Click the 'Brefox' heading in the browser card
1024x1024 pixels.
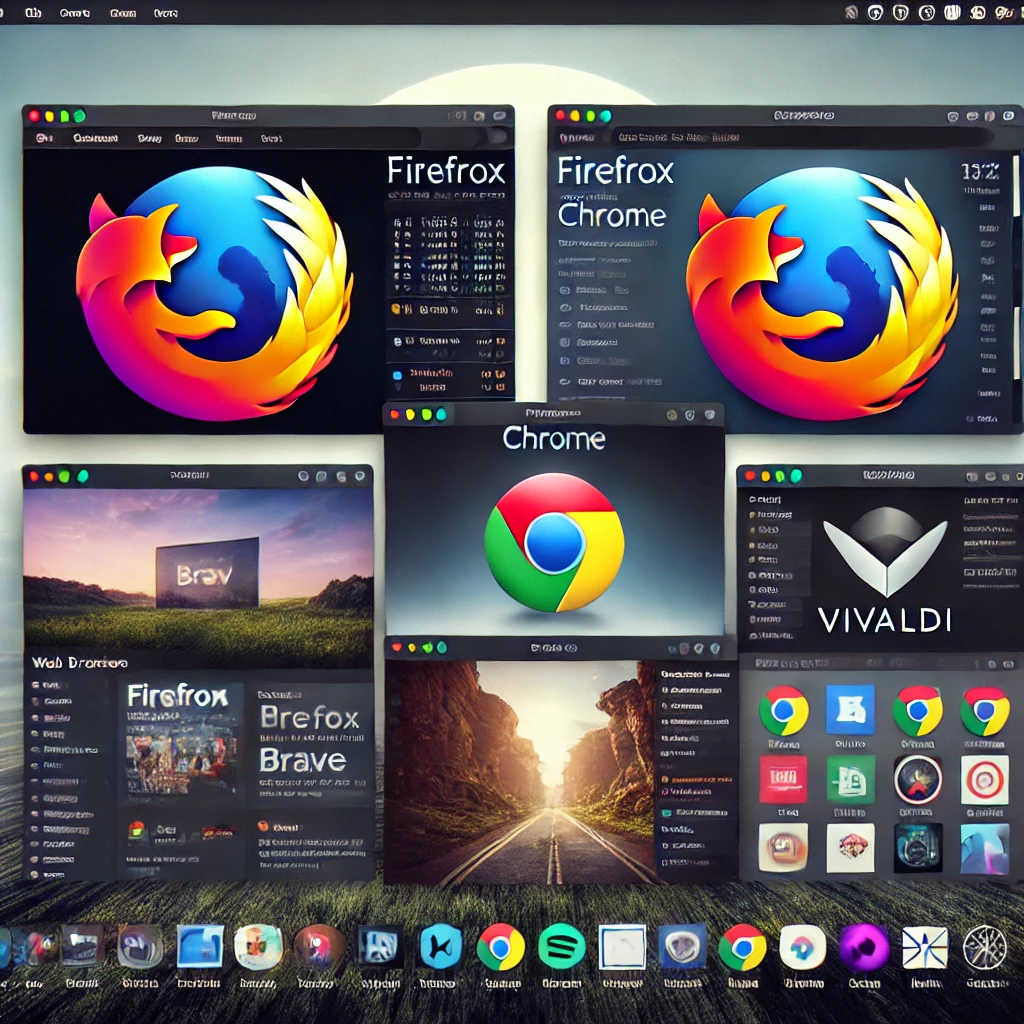pyautogui.click(x=310, y=718)
